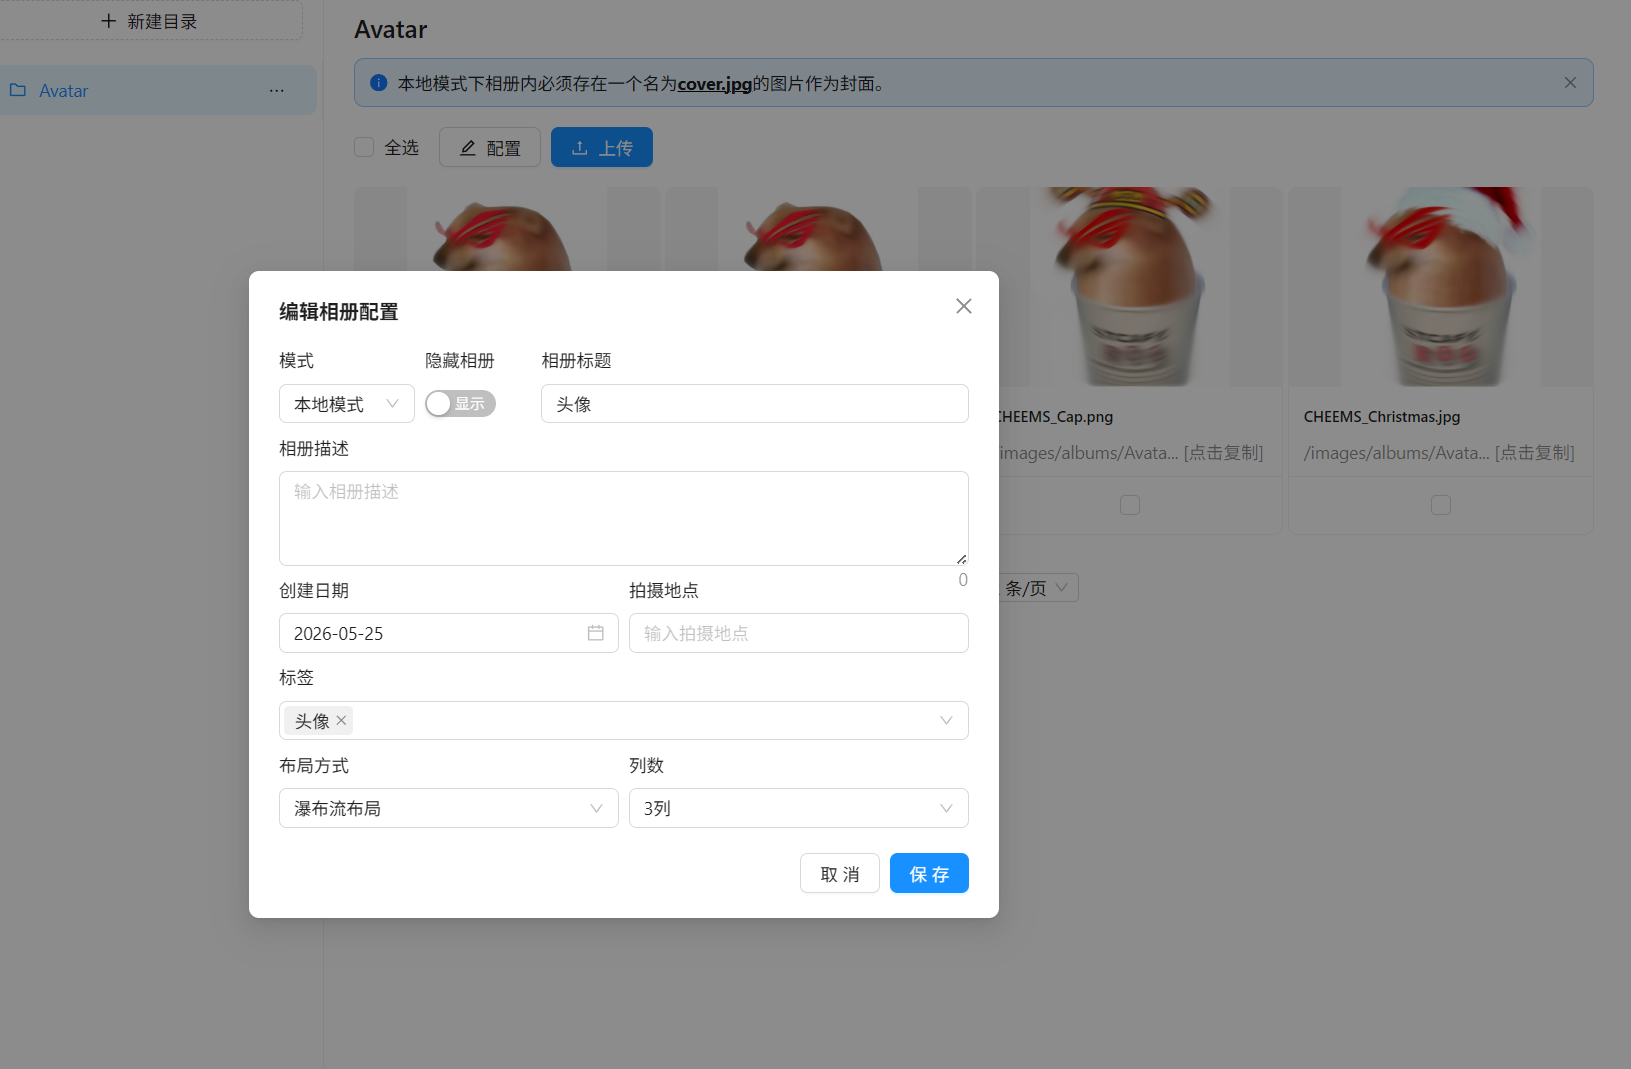Click the cover.jpg bold text in alert
Screen dimensions: 1631x1069
(x=714, y=84)
